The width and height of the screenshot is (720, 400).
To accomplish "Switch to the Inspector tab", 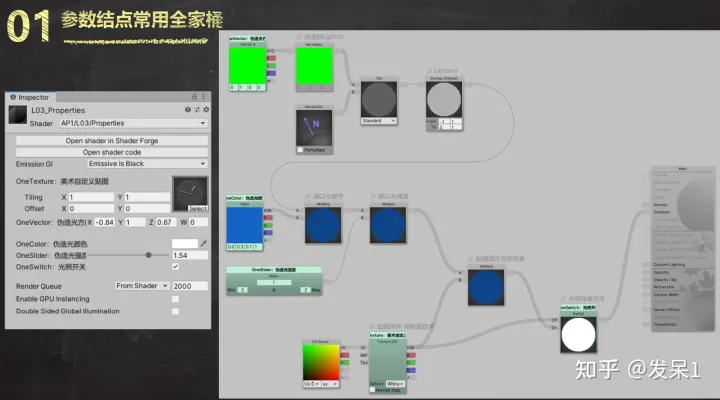I will coord(30,97).
